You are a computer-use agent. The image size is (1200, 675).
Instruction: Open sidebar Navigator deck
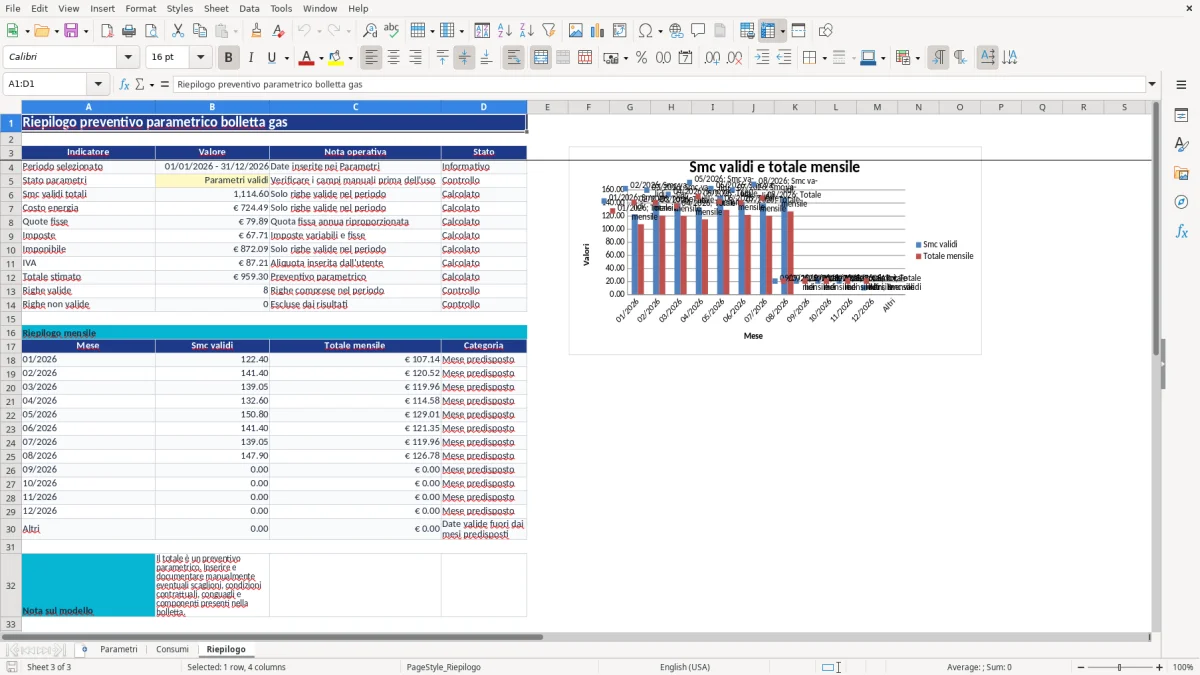[x=1181, y=202]
